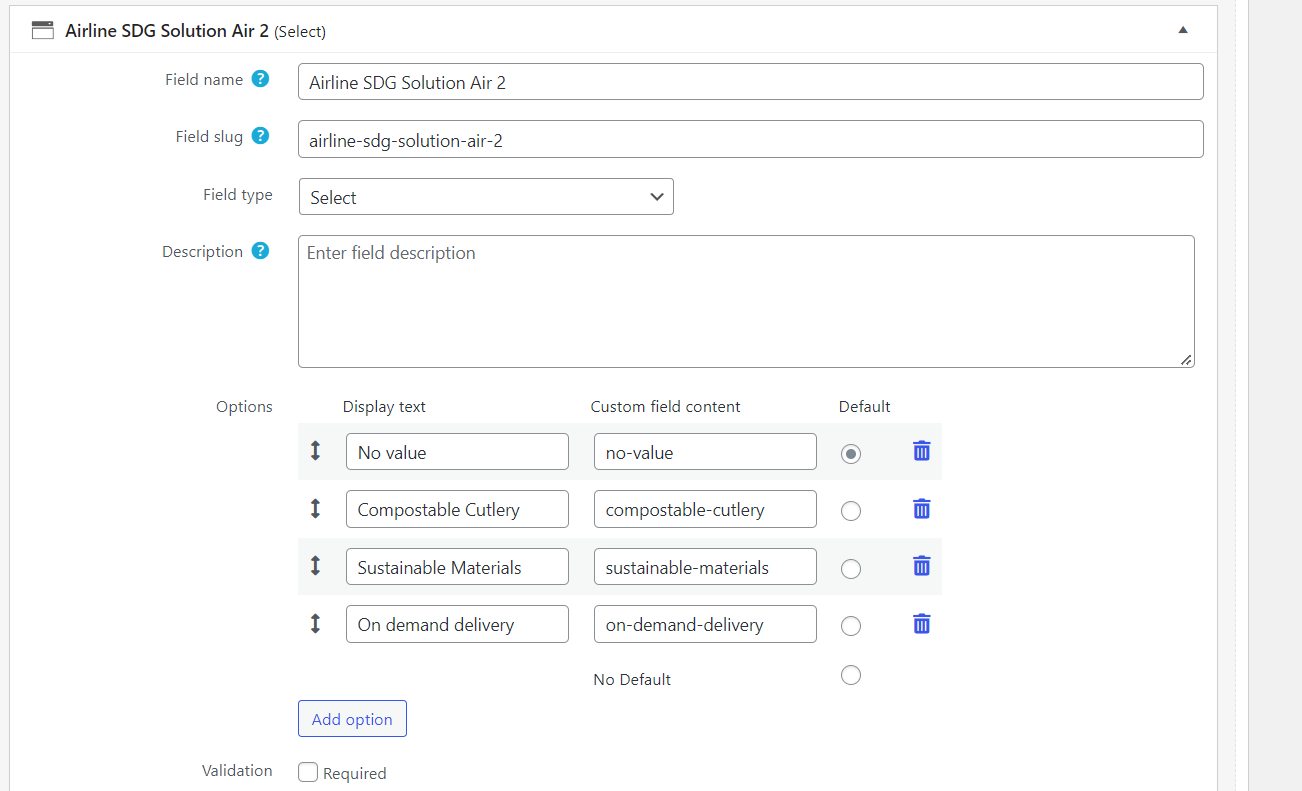The width and height of the screenshot is (1302, 791).
Task: Click the Field type label
Action: click(237, 194)
